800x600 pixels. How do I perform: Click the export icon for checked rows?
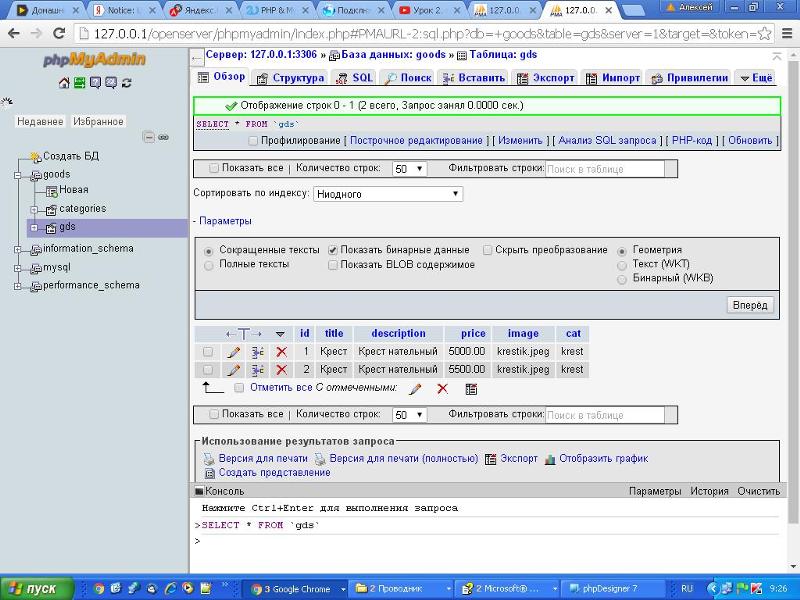pos(471,389)
